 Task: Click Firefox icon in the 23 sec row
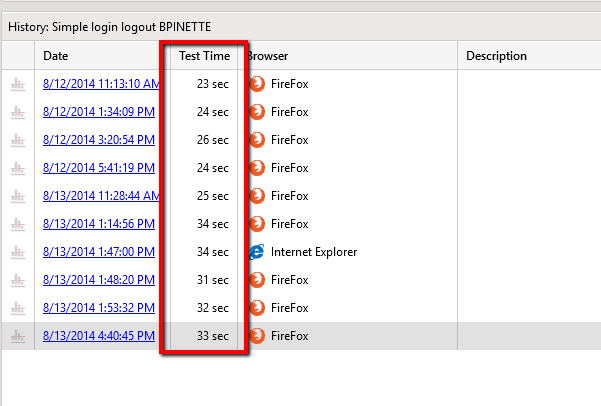pos(257,84)
